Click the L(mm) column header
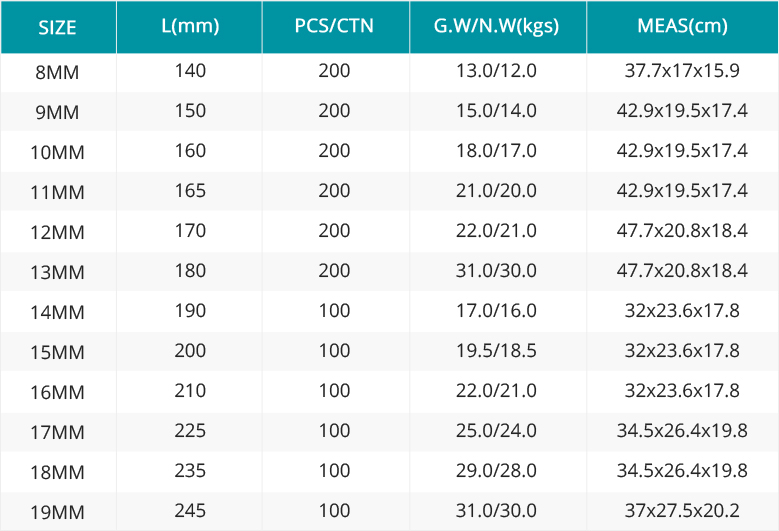Image resolution: width=779 pixels, height=531 pixels. (x=189, y=26)
